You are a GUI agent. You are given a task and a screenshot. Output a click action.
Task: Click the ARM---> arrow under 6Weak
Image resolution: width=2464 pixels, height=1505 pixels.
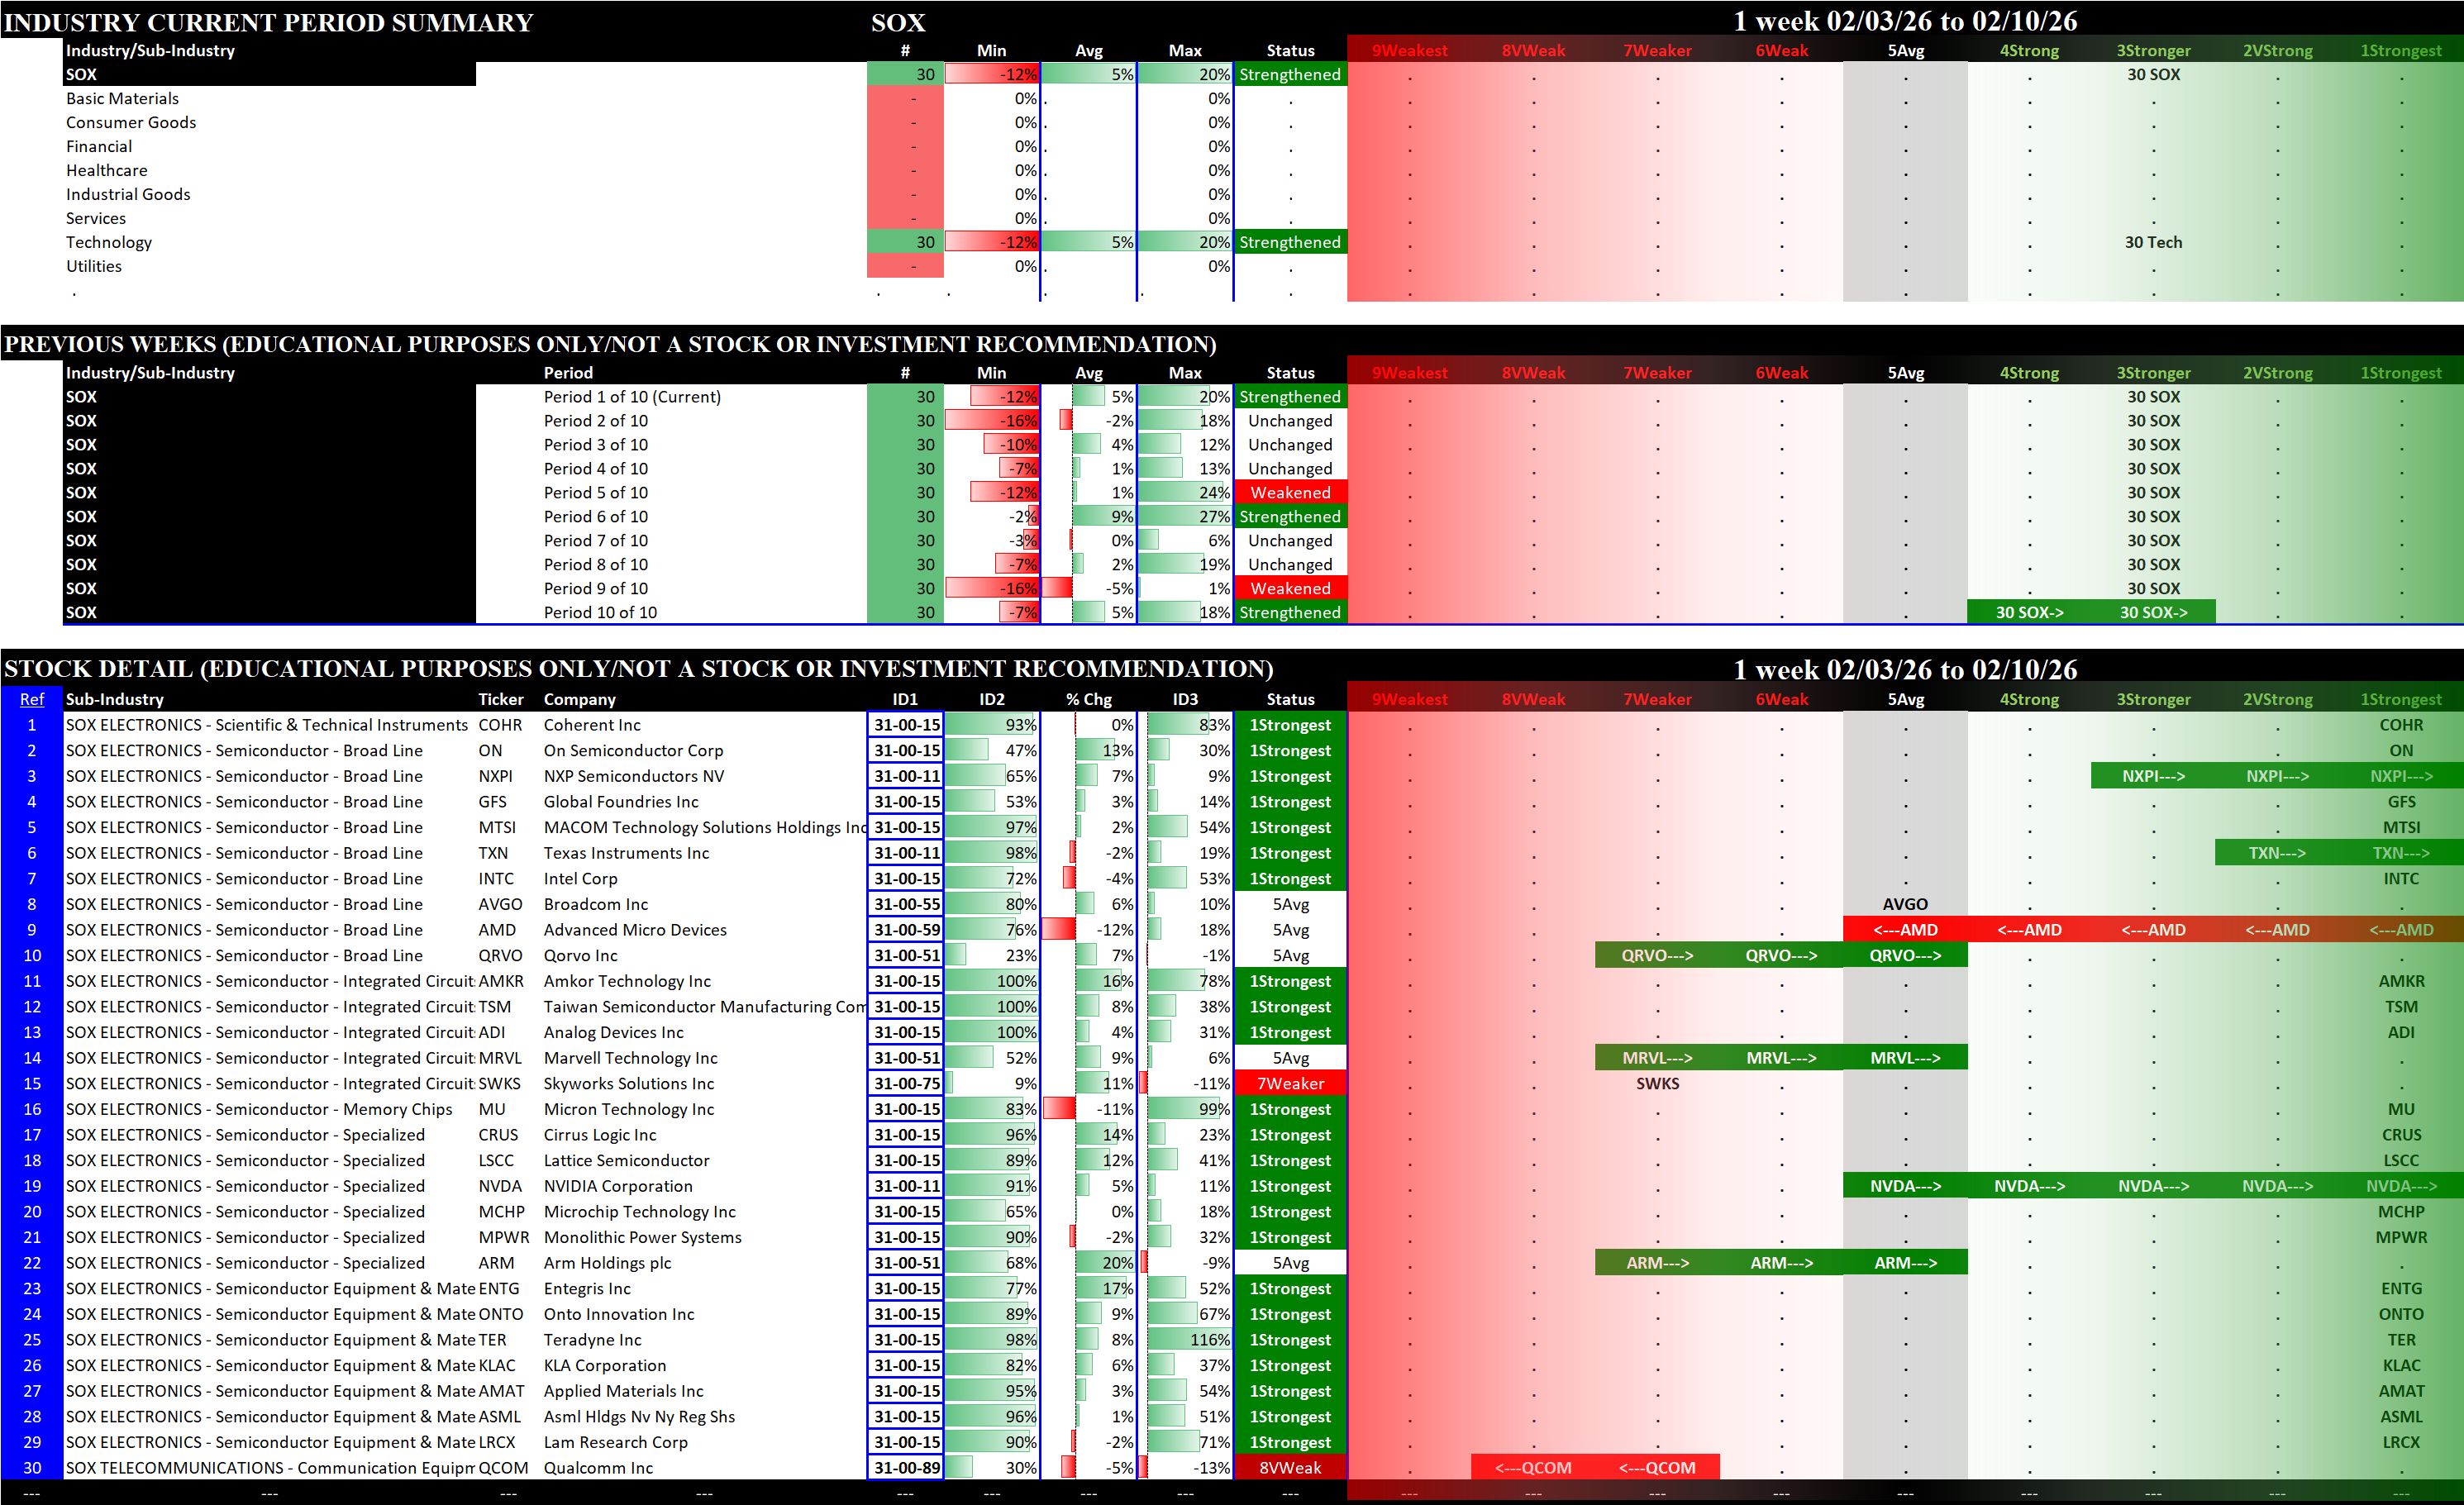(x=1781, y=1262)
